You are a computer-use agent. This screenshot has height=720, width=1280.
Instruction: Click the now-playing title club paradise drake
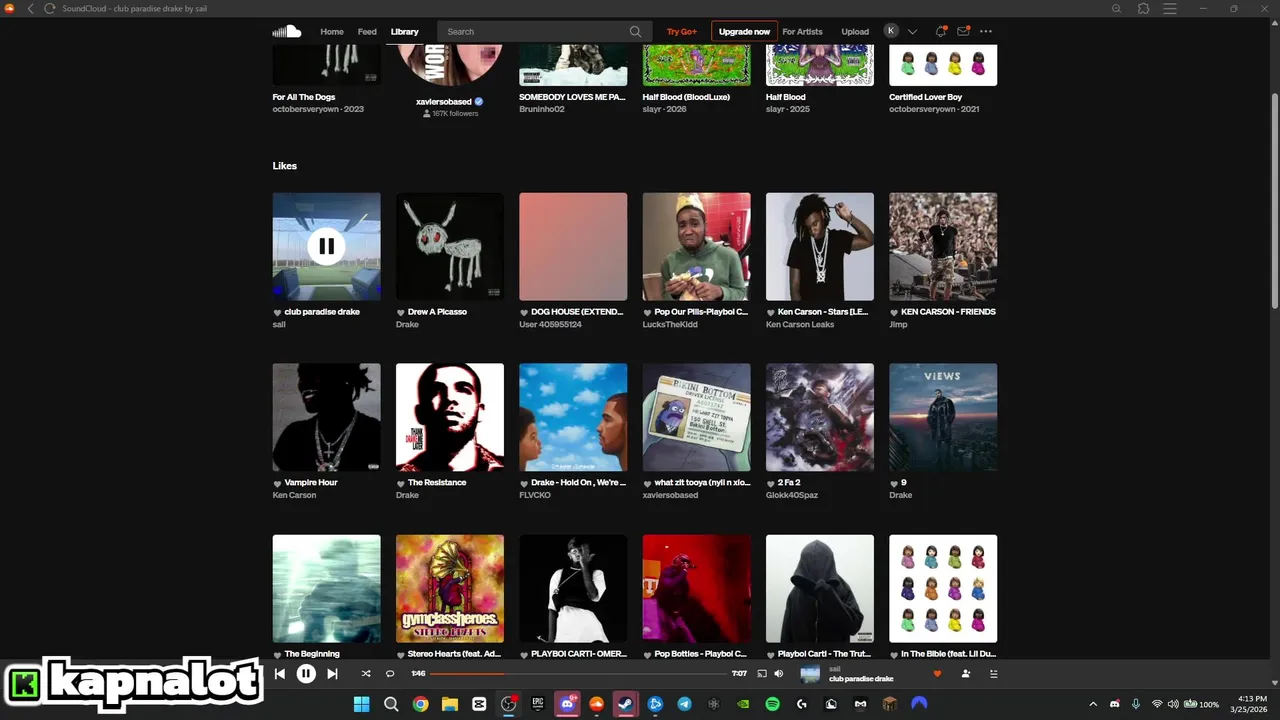(x=861, y=679)
